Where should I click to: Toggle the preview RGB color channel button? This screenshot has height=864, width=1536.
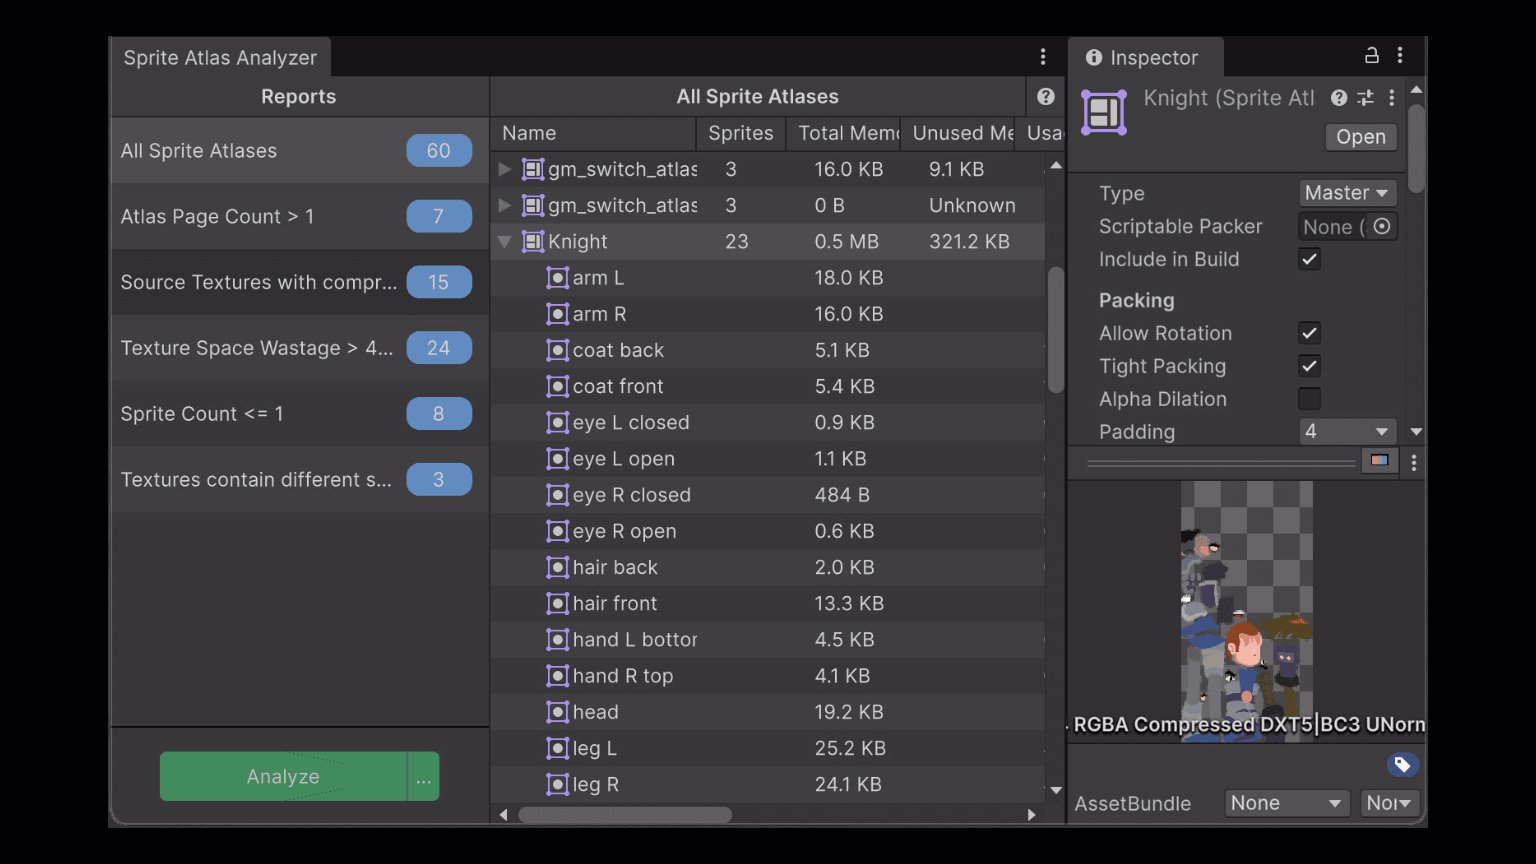tap(1379, 461)
